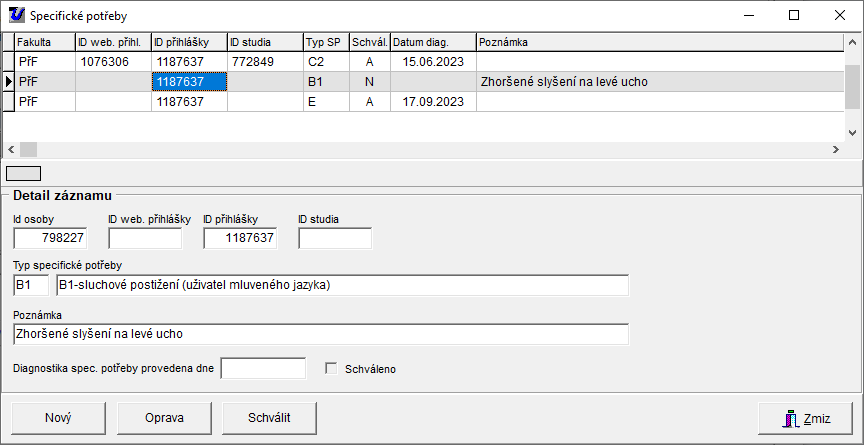Click the Zmiz exit door button
864x445 pixels.
[x=805, y=418]
